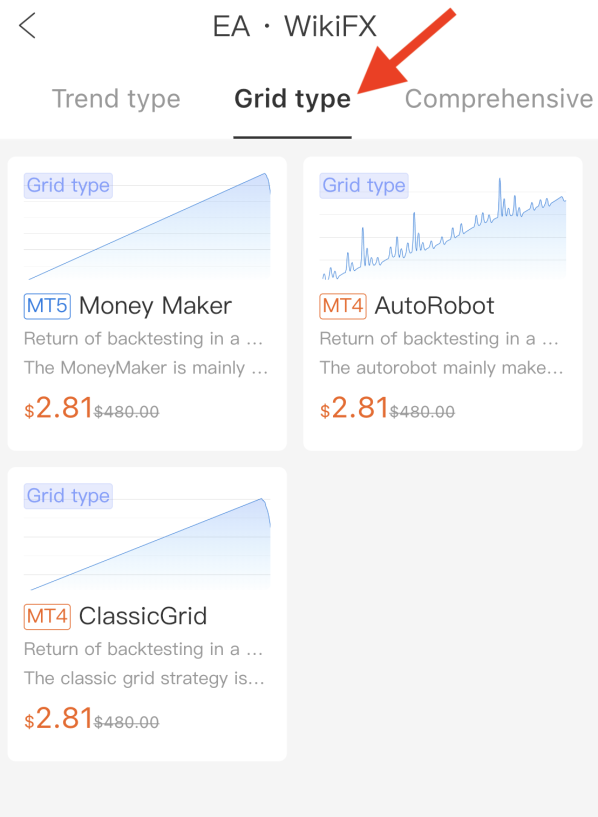
Task: Click the EA · WikiFX page title
Action: coord(294,26)
